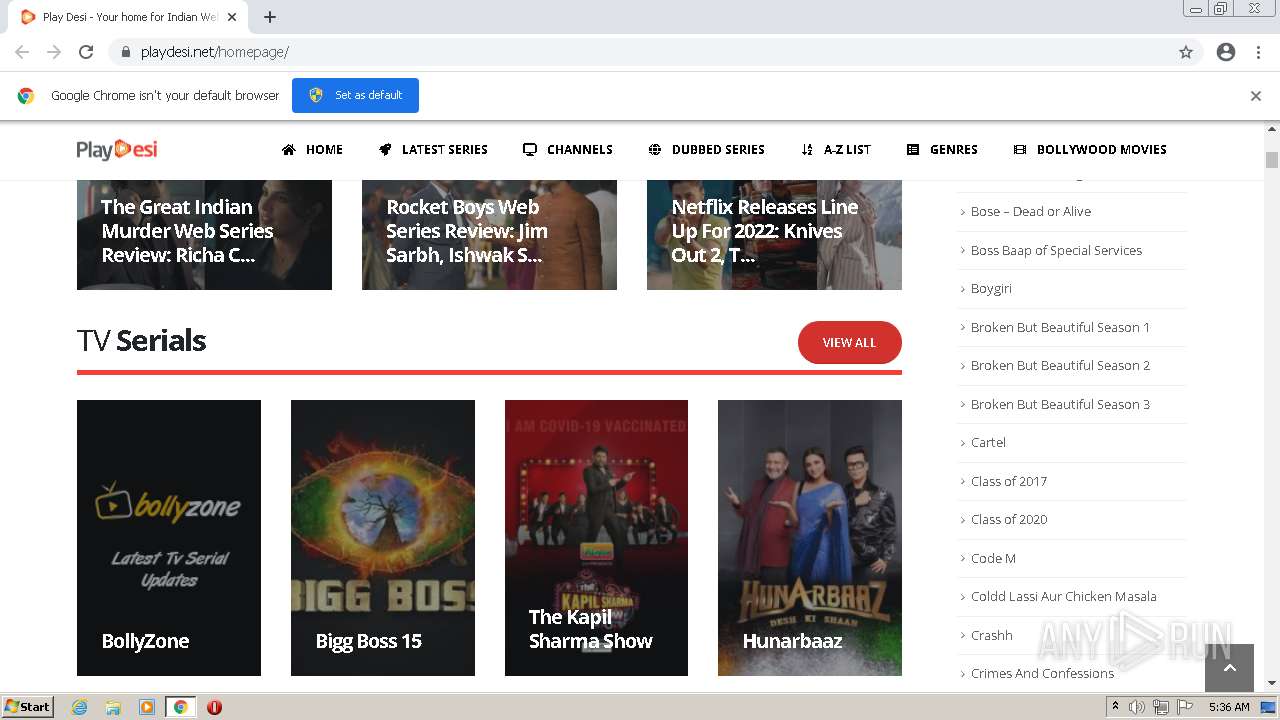This screenshot has height=720, width=1280.
Task: Click the browser forward arrow
Action: (54, 52)
